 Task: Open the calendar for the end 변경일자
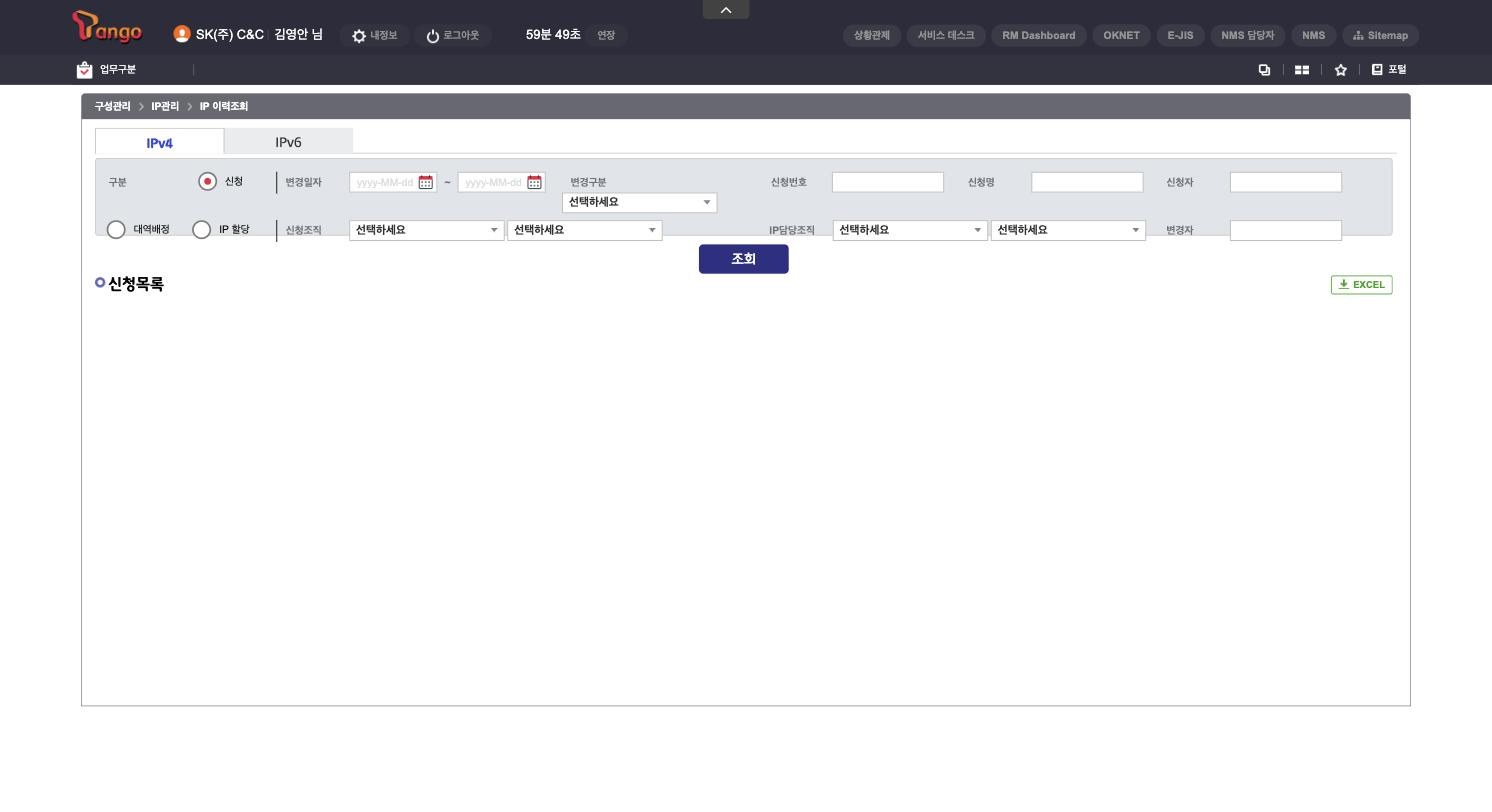(x=534, y=182)
